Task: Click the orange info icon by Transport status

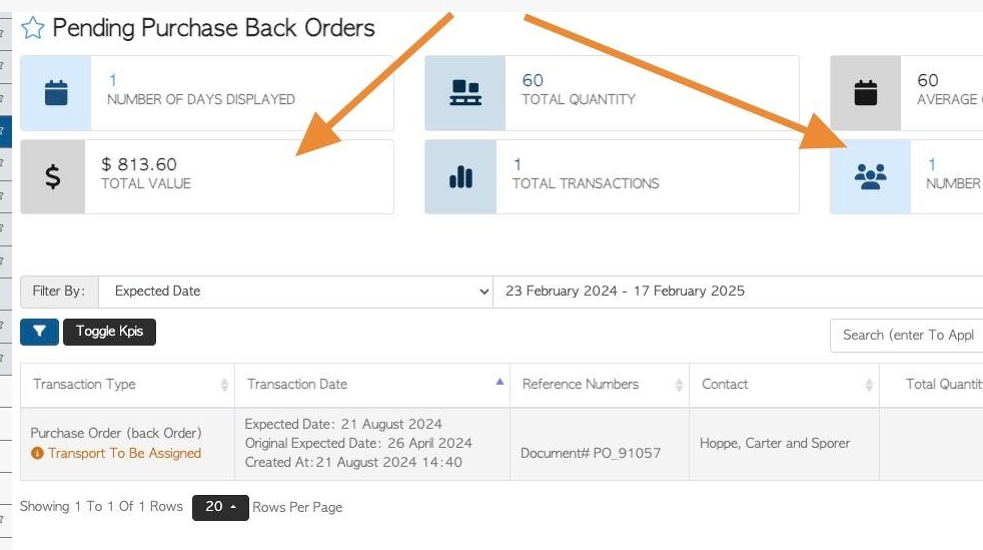Action: tap(38, 453)
